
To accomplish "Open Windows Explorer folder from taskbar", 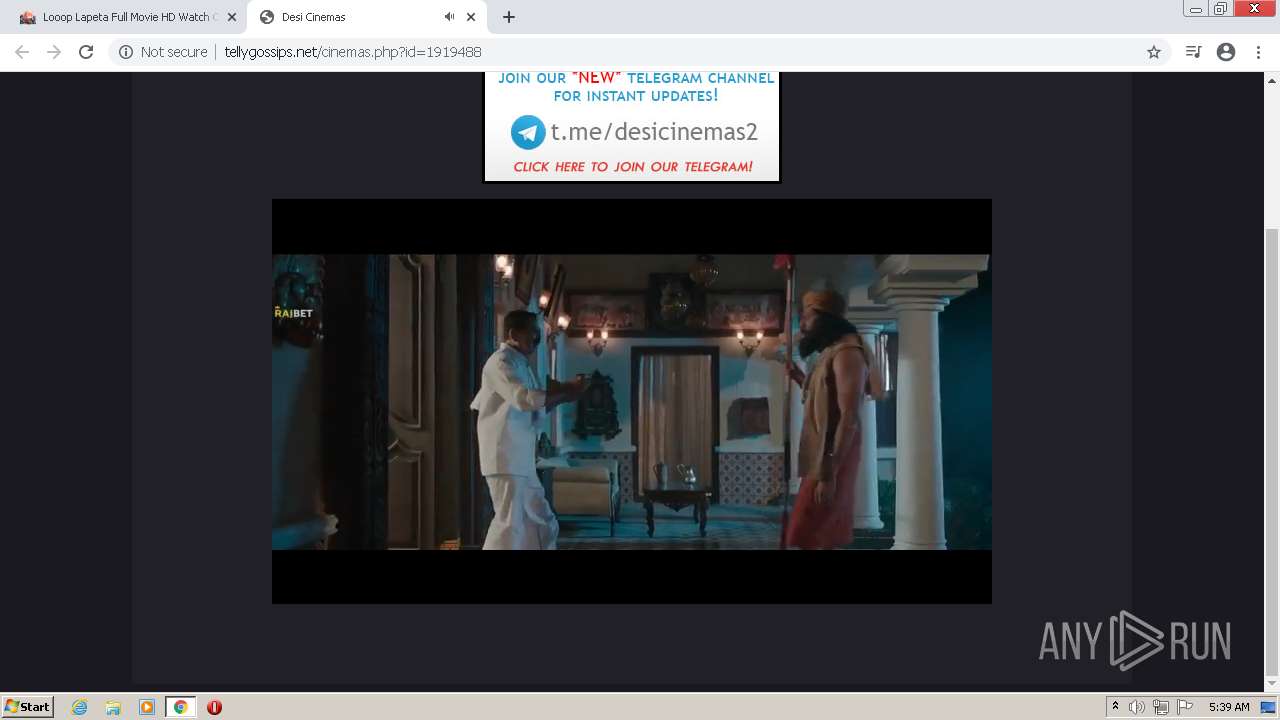I will pos(113,707).
